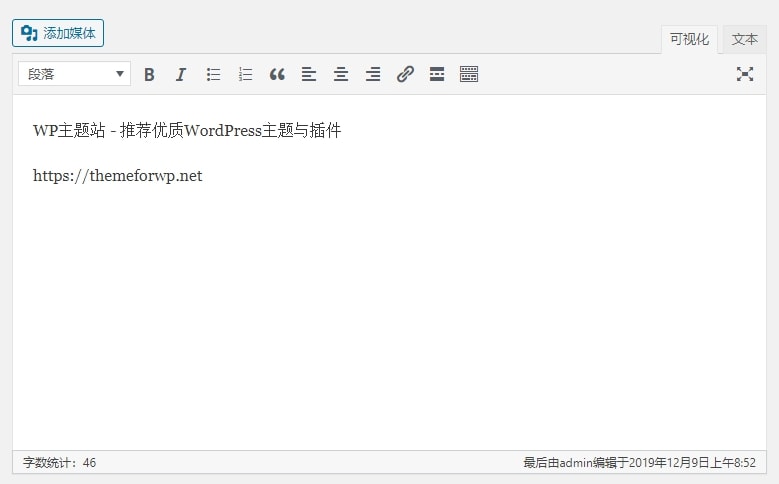Insert a bulleted list
Viewport: 779px width, 484px height.
213,74
